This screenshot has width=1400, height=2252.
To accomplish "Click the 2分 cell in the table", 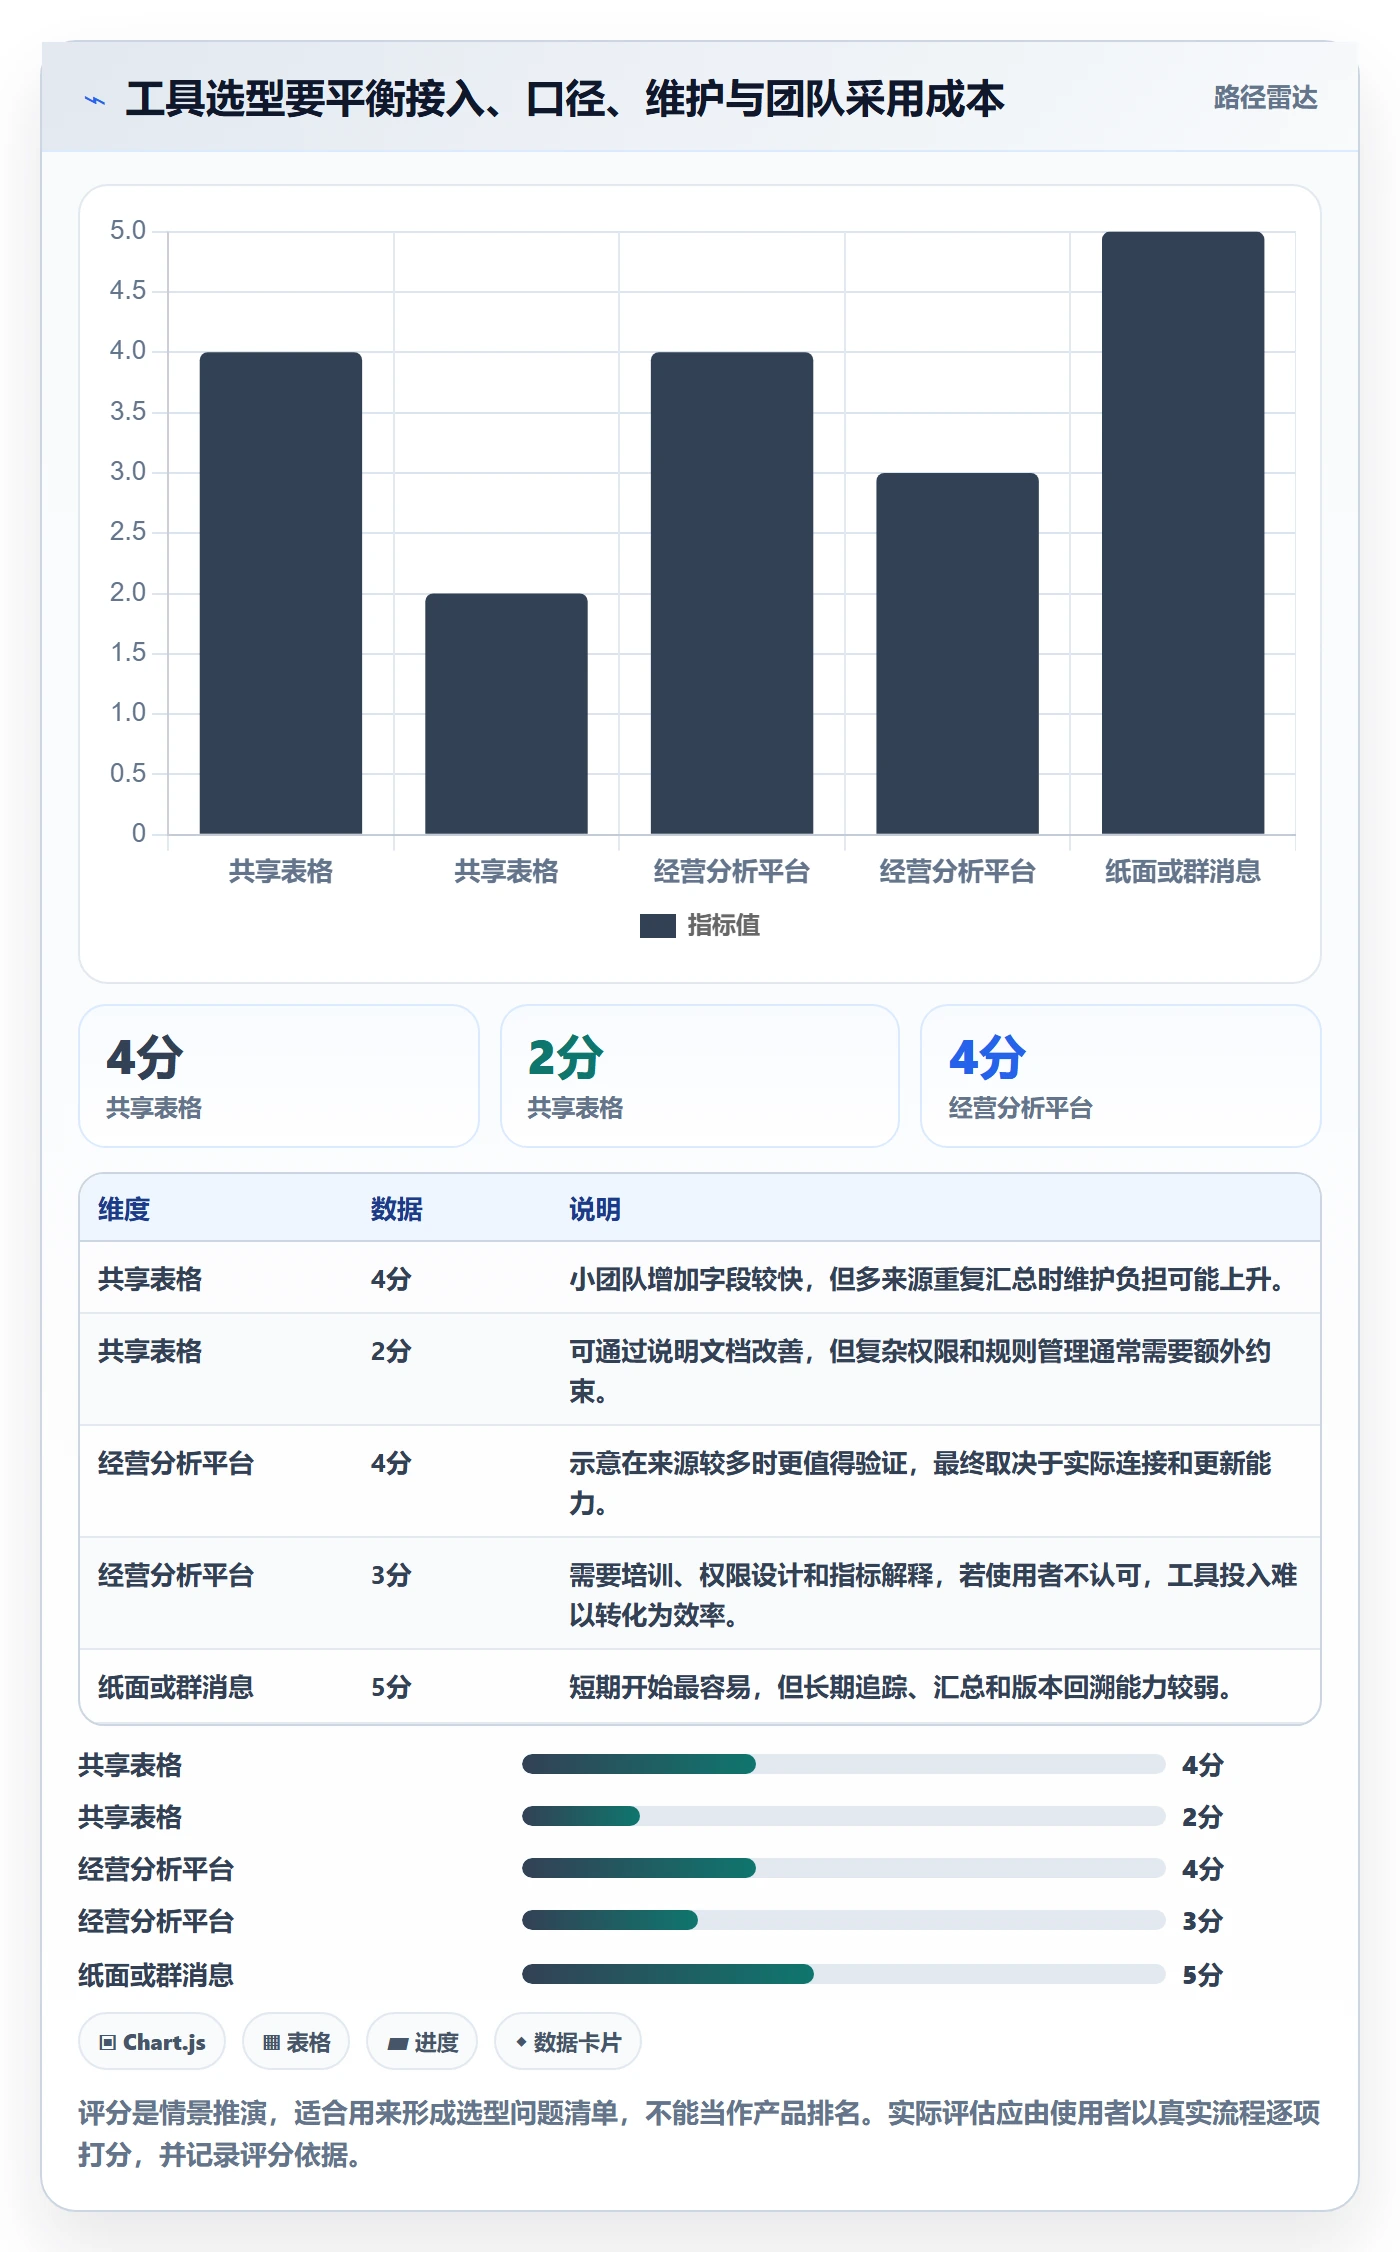I will 391,1351.
